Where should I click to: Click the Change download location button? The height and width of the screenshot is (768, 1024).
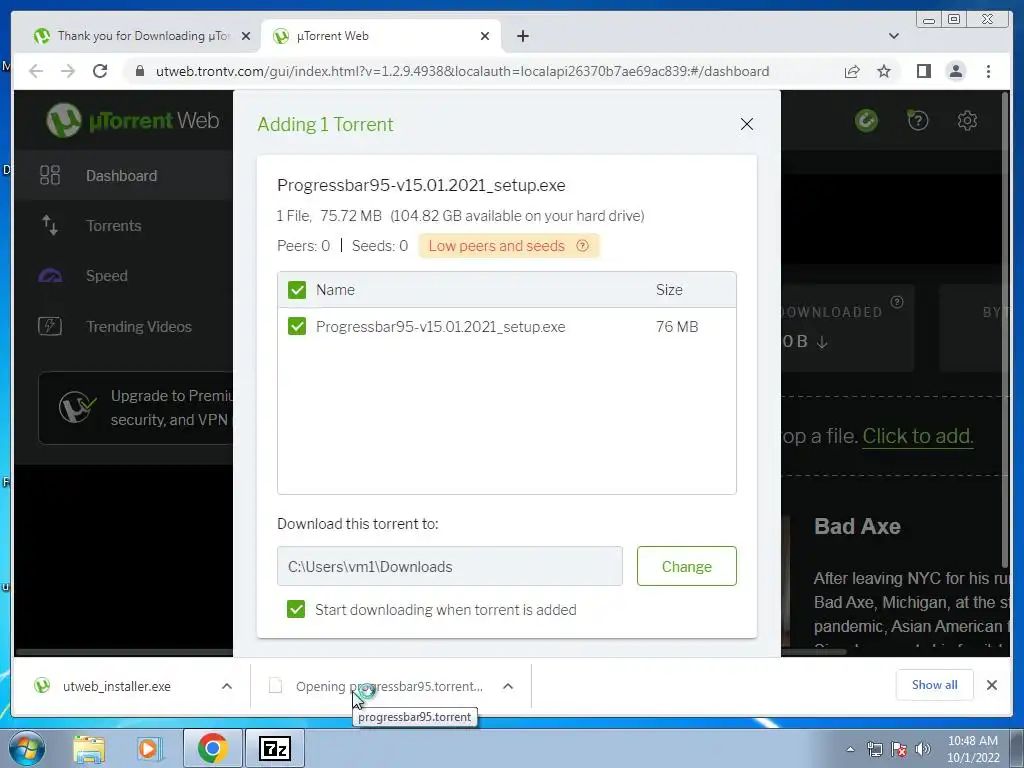(686, 566)
